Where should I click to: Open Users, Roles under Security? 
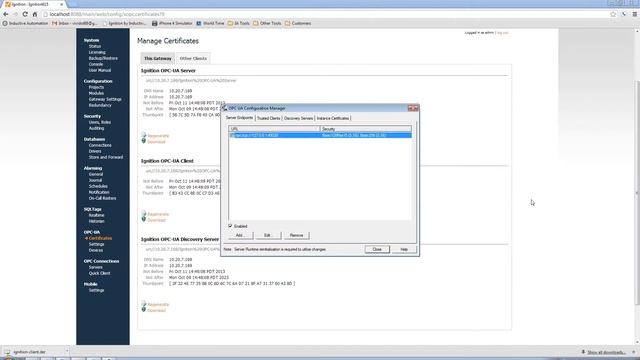100,122
